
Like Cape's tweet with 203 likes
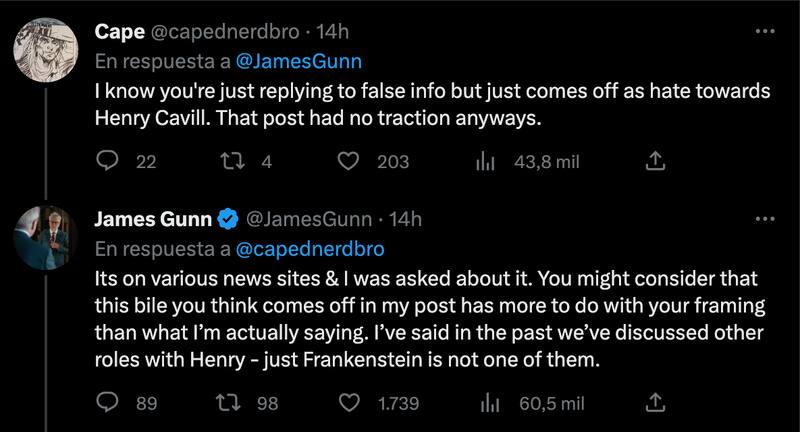349,161
